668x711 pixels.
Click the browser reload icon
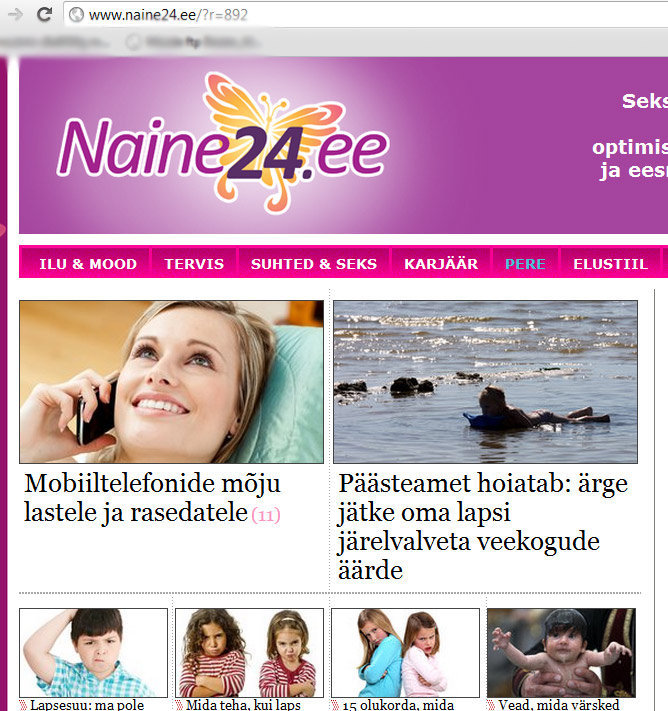click(x=44, y=15)
